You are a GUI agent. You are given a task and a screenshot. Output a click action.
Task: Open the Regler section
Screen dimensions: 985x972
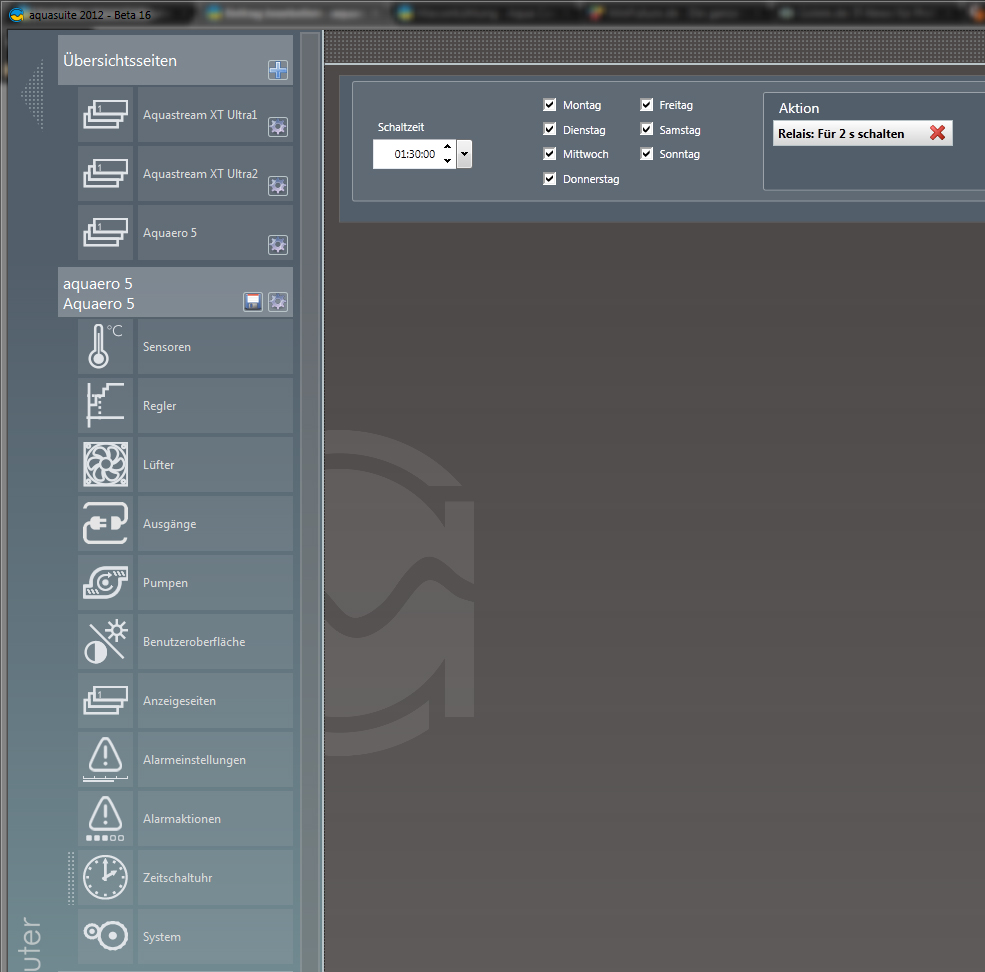click(x=215, y=405)
